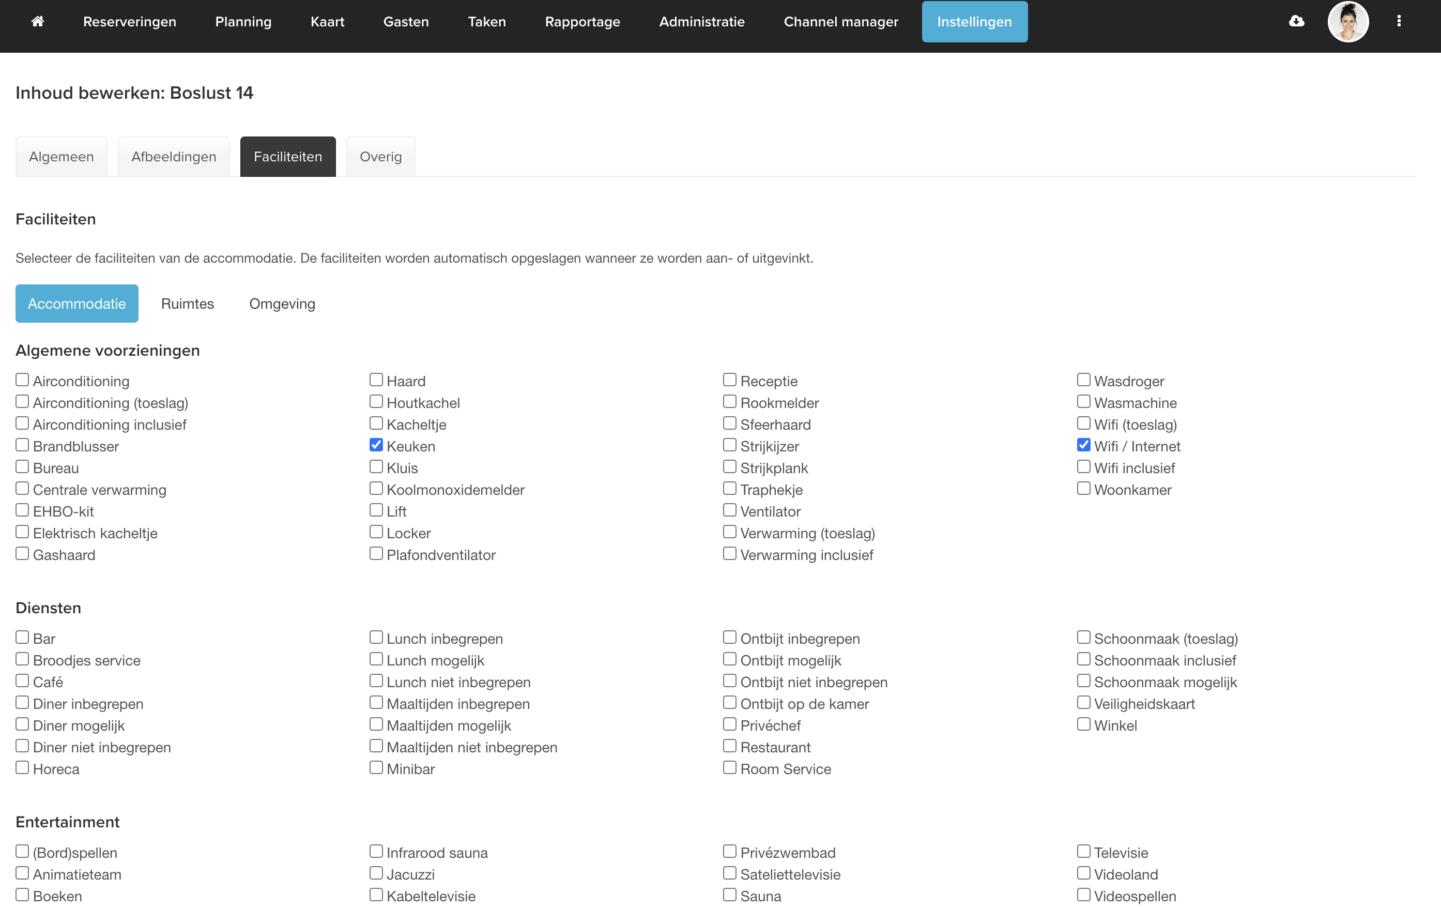Image resolution: width=1441 pixels, height=908 pixels.
Task: Open the Channel manager menu
Action: click(x=840, y=21)
